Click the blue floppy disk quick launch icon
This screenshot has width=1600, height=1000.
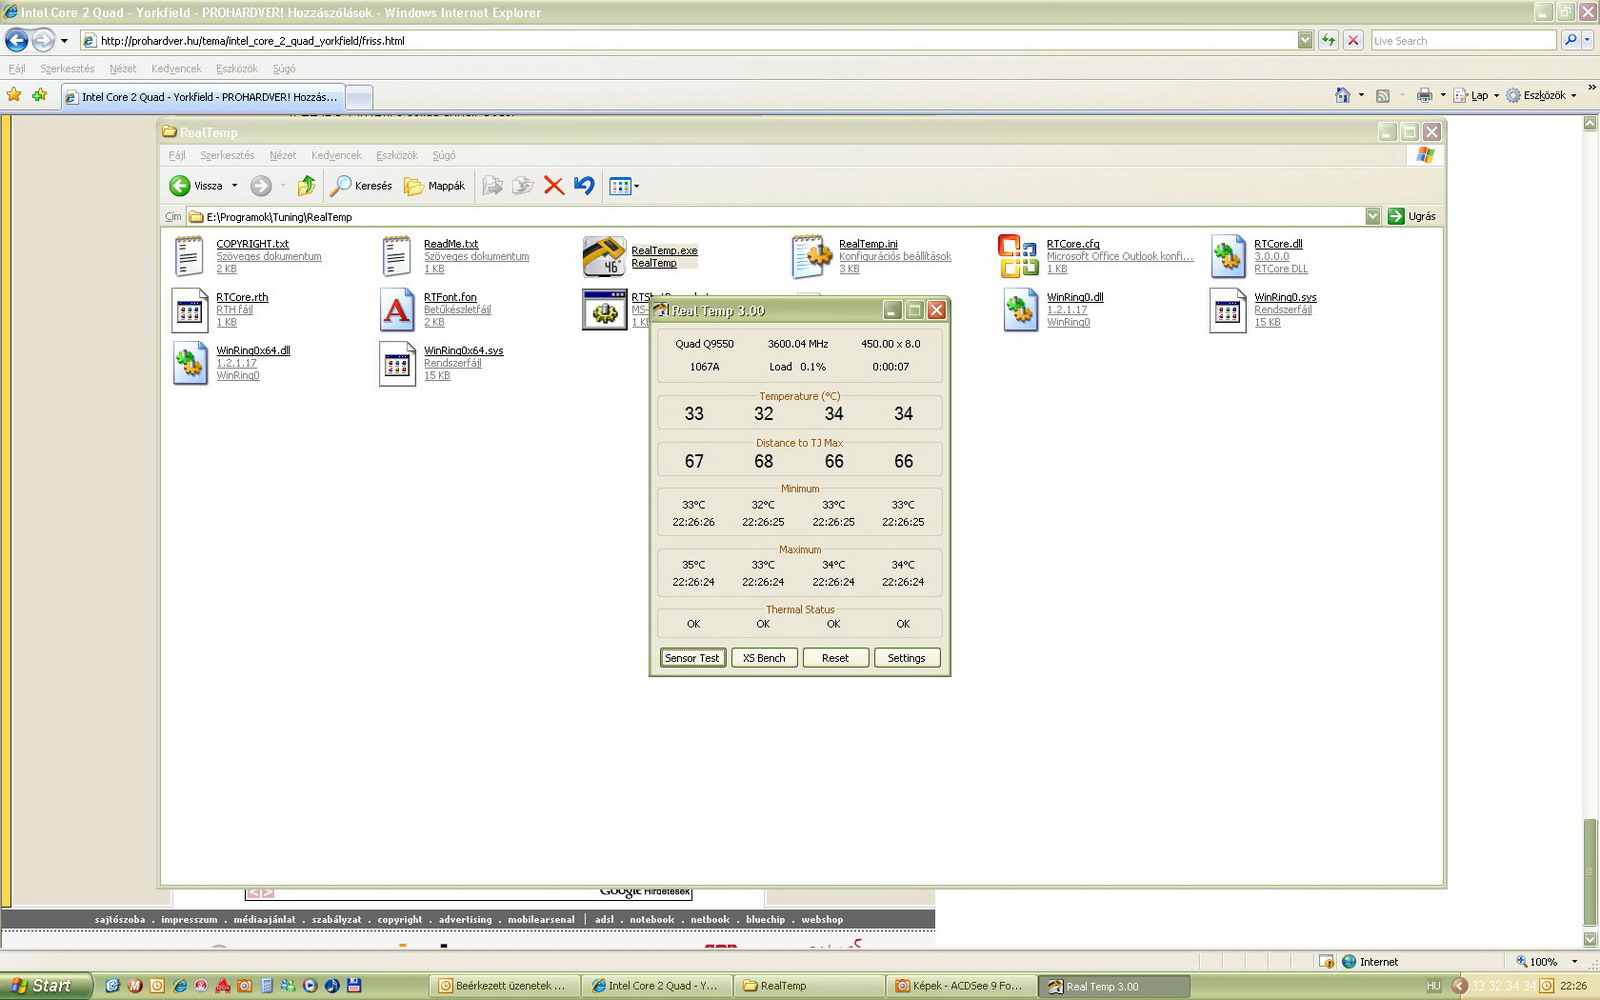(354, 985)
